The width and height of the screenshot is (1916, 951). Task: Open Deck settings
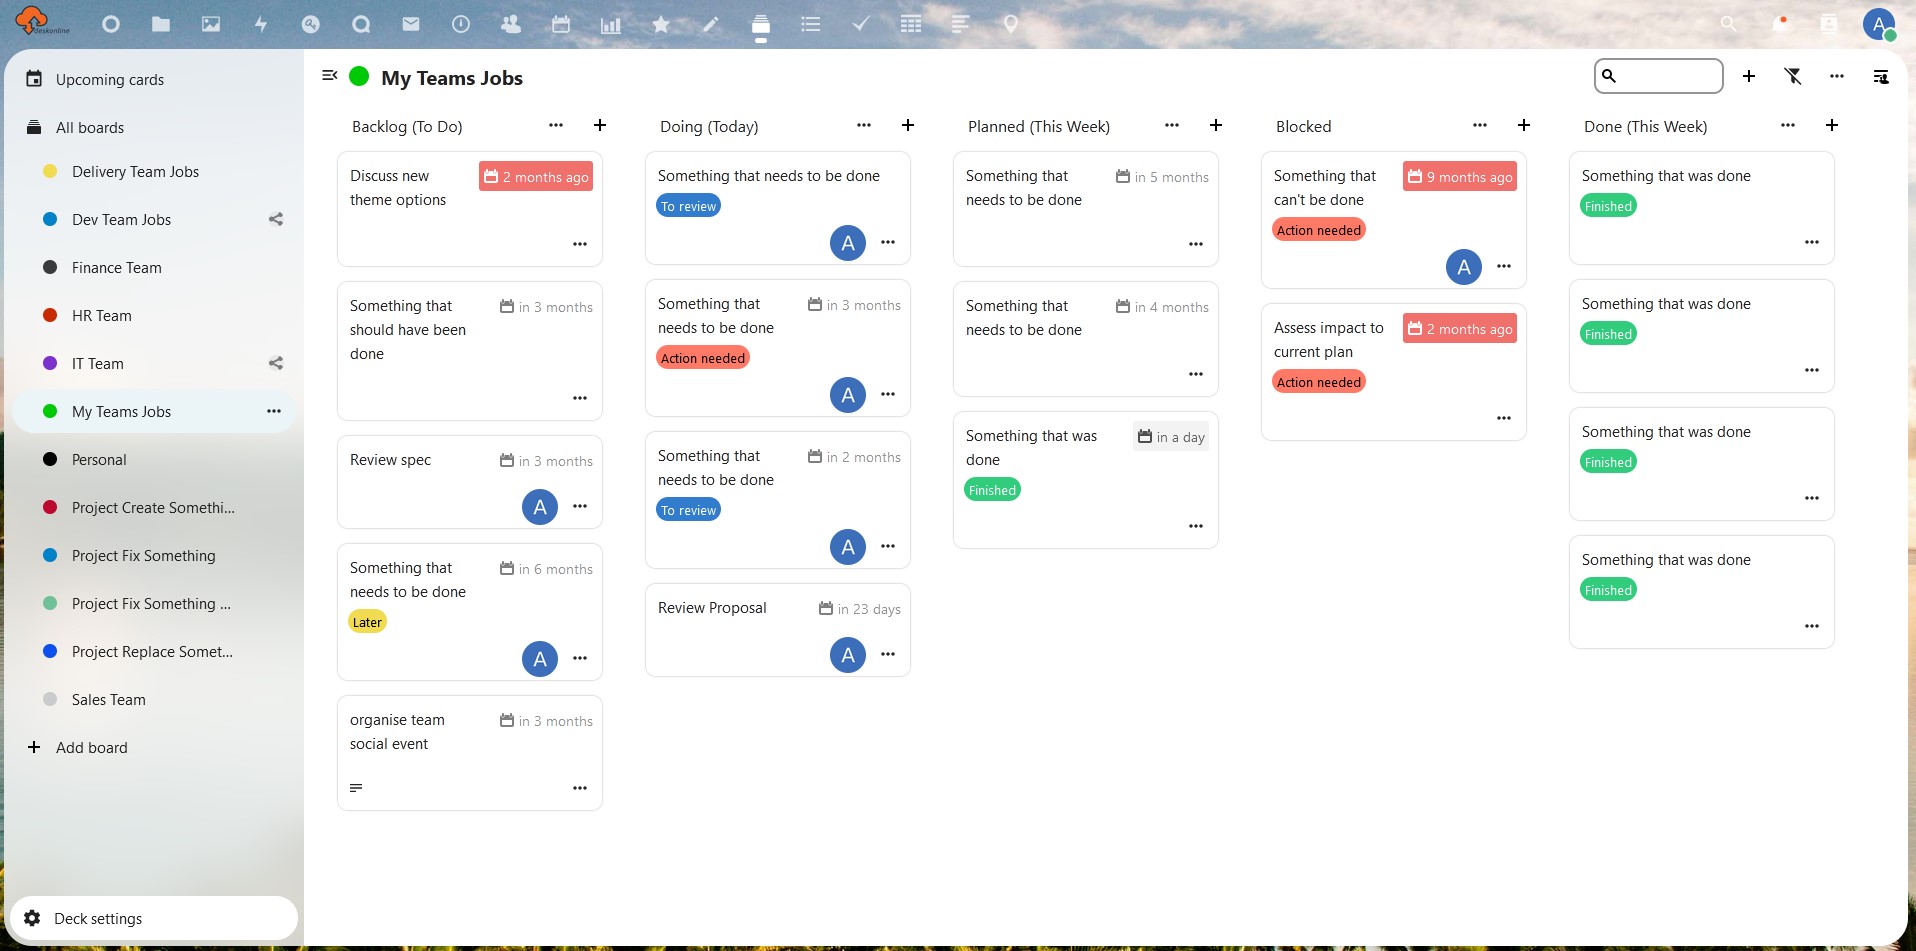point(154,918)
